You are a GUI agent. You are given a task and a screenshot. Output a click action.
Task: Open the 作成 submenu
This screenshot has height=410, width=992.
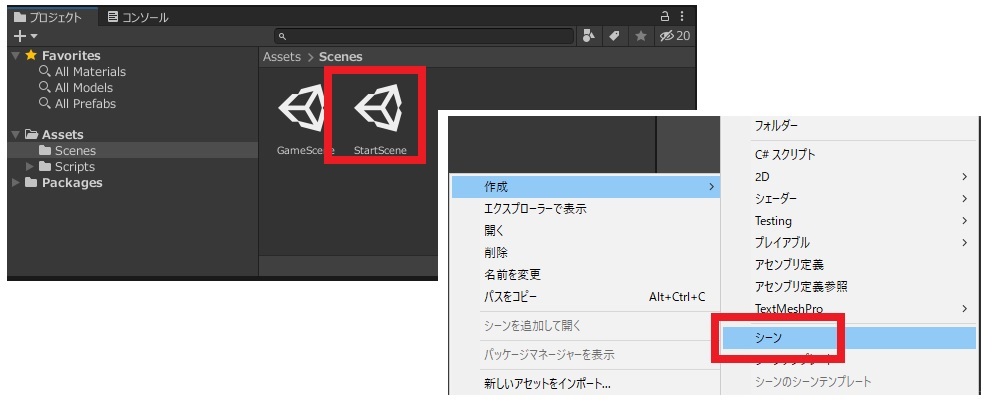(x=586, y=187)
